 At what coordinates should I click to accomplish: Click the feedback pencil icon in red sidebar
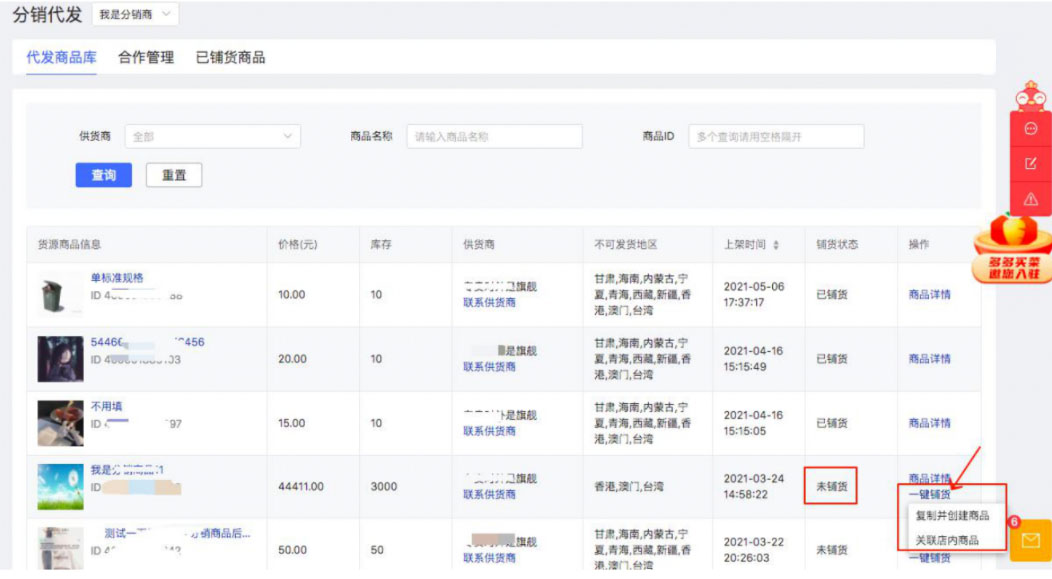pos(1031,164)
